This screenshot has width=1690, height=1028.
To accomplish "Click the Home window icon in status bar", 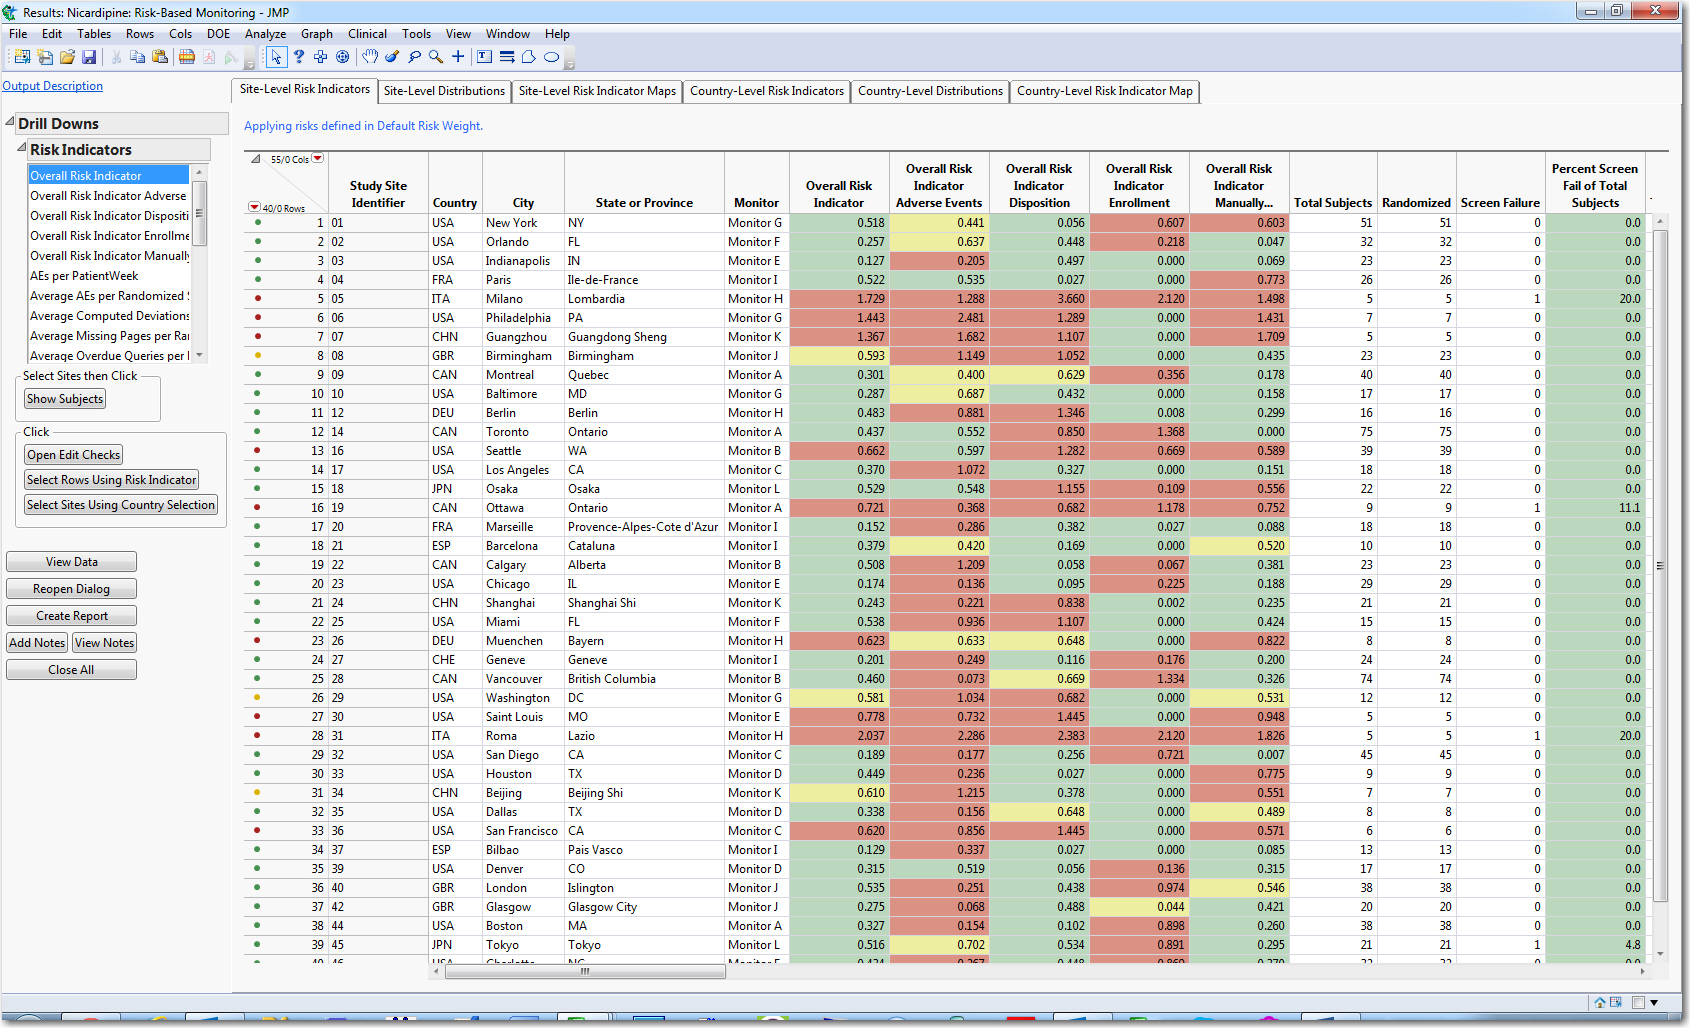I will (x=1600, y=1002).
